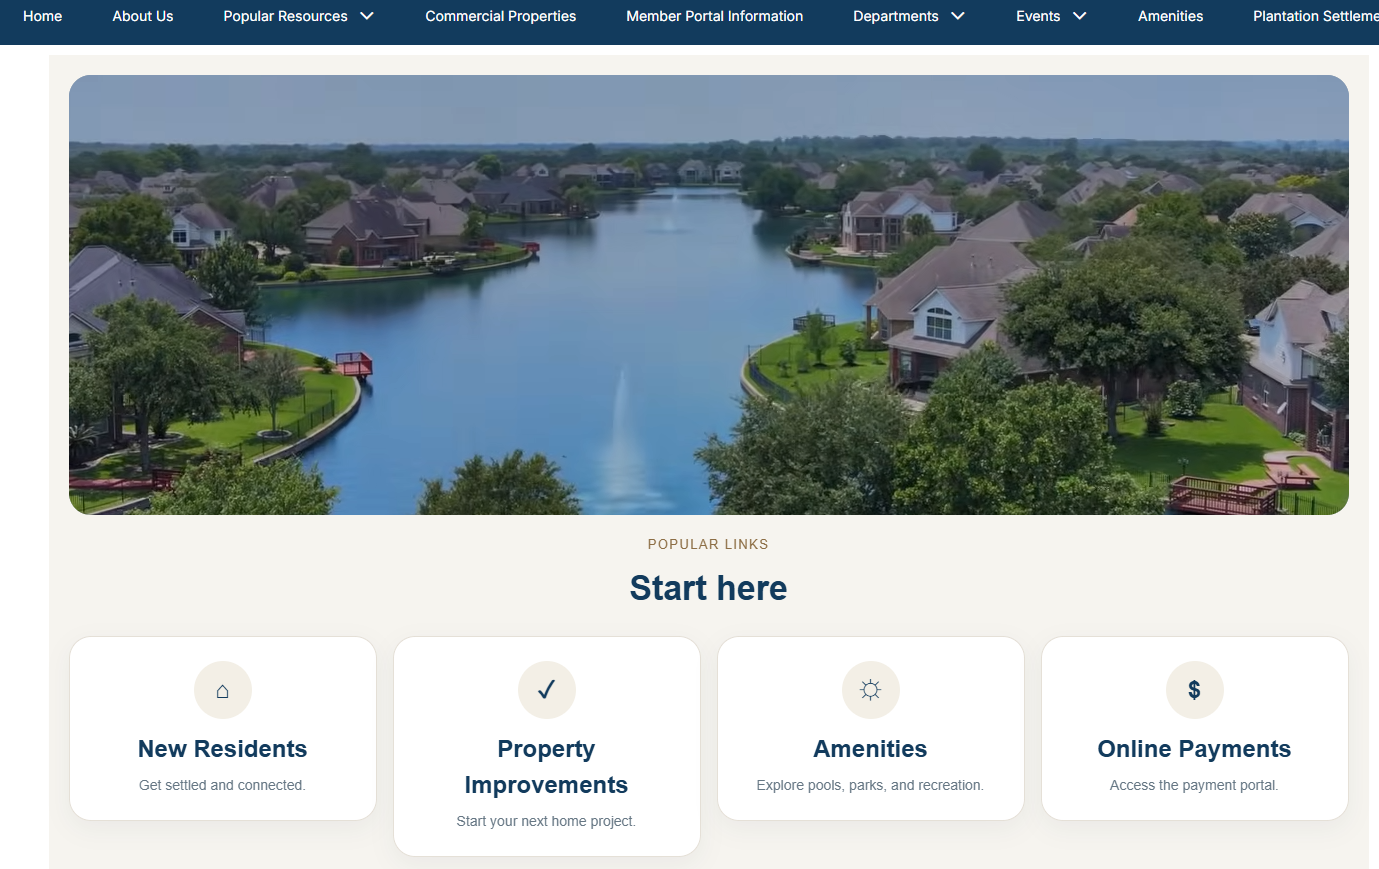Image resolution: width=1379 pixels, height=869 pixels.
Task: Expand the Popular Resources dropdown chevron
Action: pyautogui.click(x=367, y=16)
